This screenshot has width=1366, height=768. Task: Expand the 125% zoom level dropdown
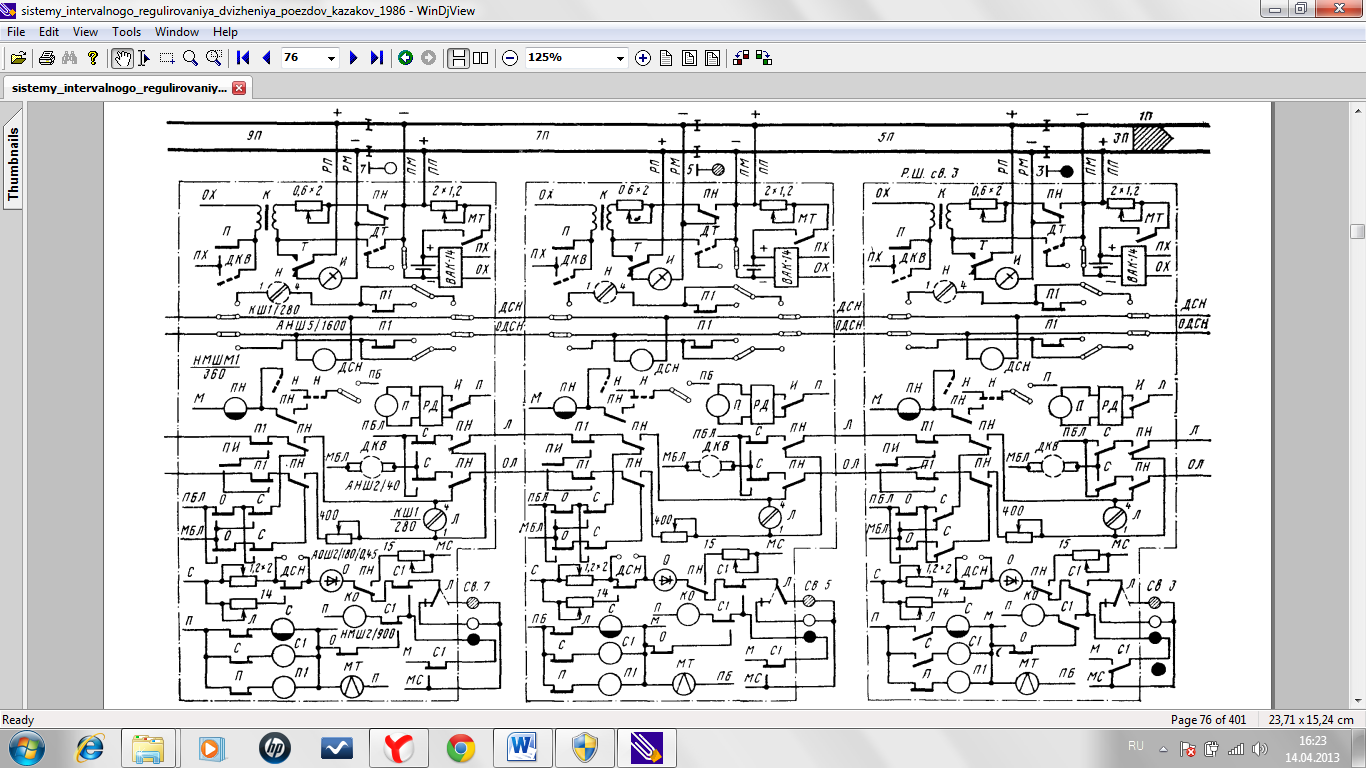click(620, 58)
